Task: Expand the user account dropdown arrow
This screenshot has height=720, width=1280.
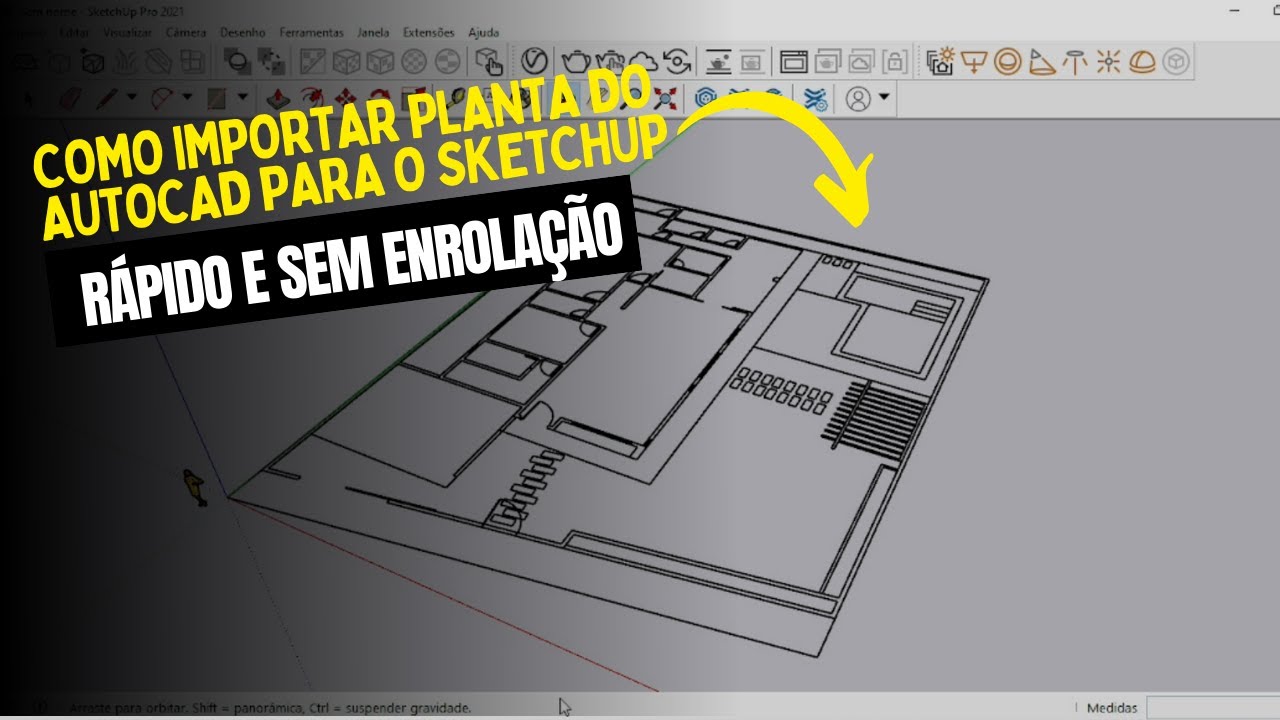Action: point(884,98)
